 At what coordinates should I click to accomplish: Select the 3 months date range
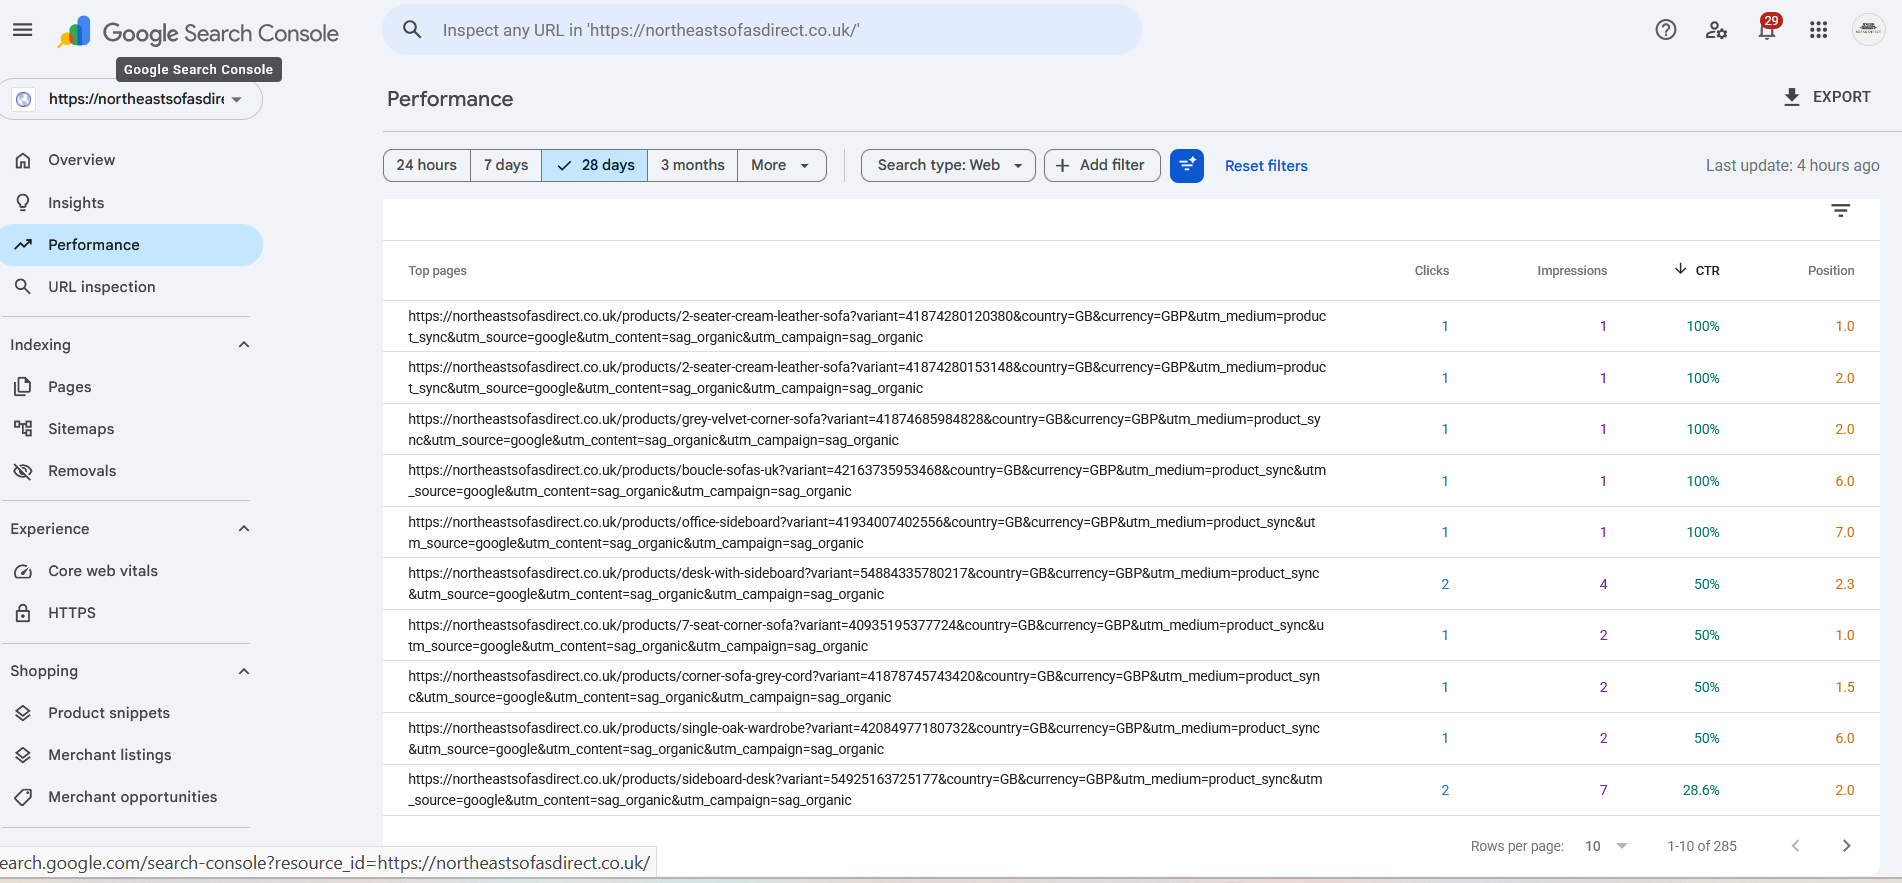692,165
